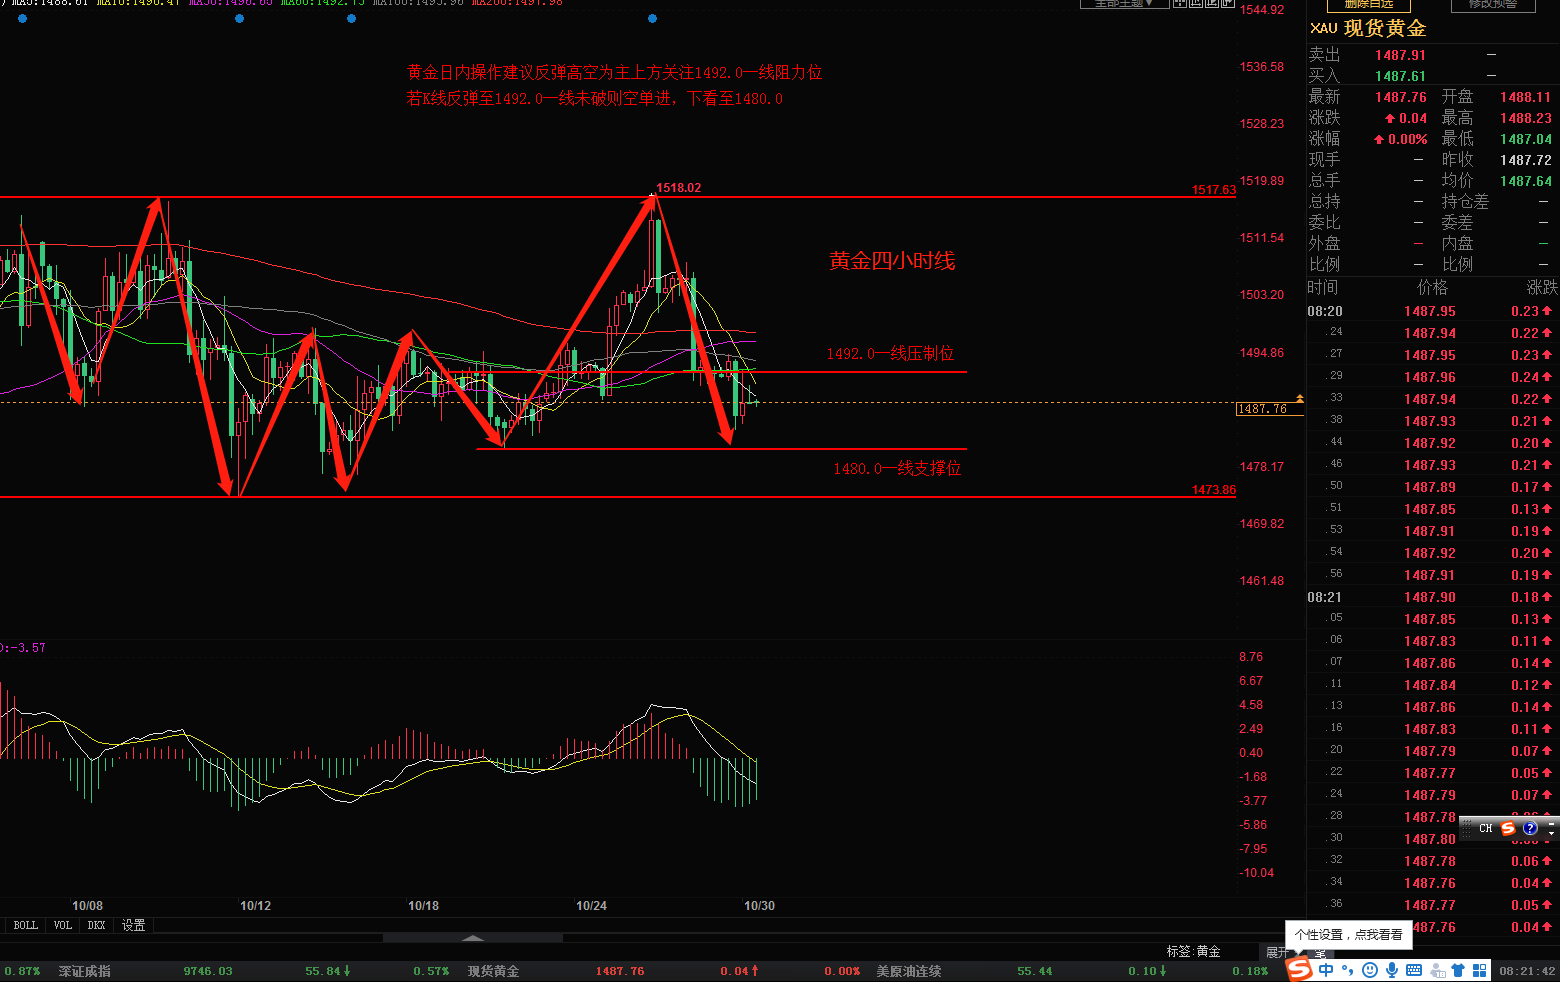Click the 最高 value 1488.23
1560x982 pixels.
(1525, 118)
